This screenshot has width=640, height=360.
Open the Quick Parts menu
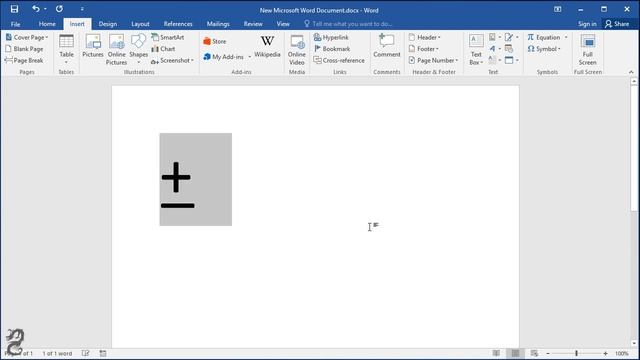(x=495, y=37)
